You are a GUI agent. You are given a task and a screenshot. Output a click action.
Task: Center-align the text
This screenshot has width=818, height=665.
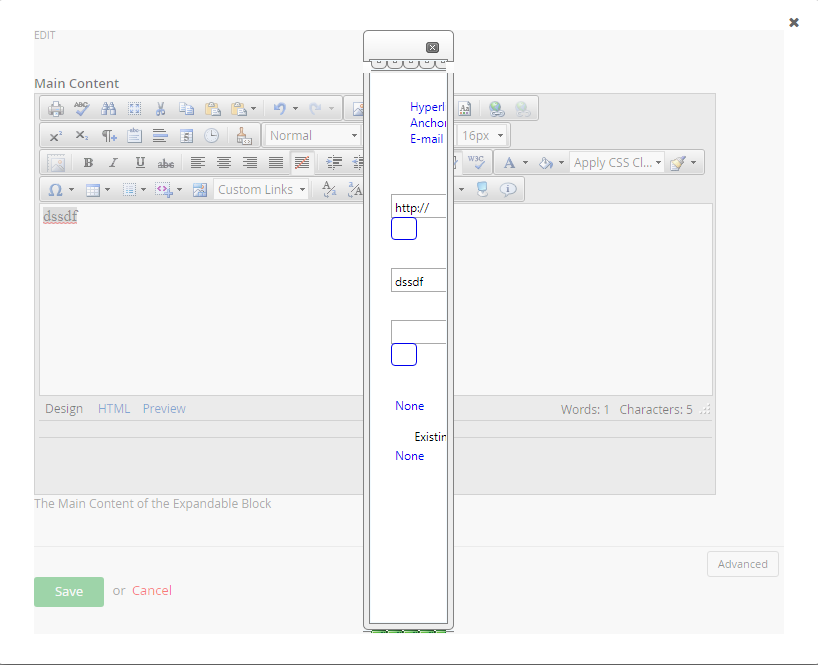pyautogui.click(x=224, y=163)
